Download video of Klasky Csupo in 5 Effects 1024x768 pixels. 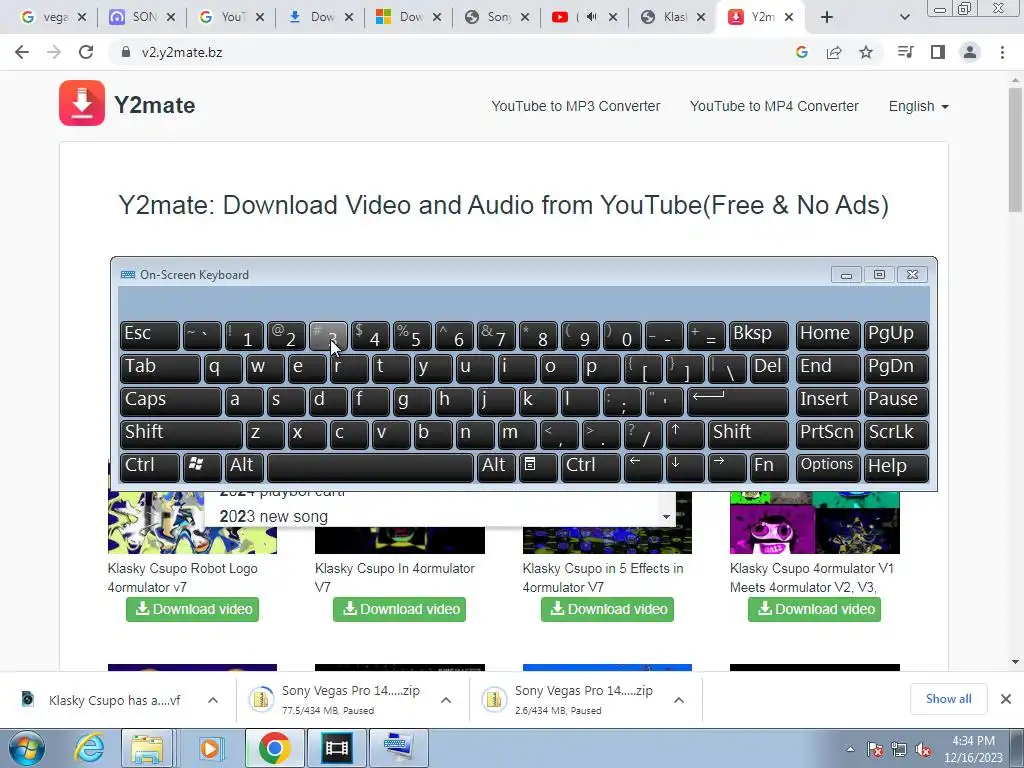[607, 609]
